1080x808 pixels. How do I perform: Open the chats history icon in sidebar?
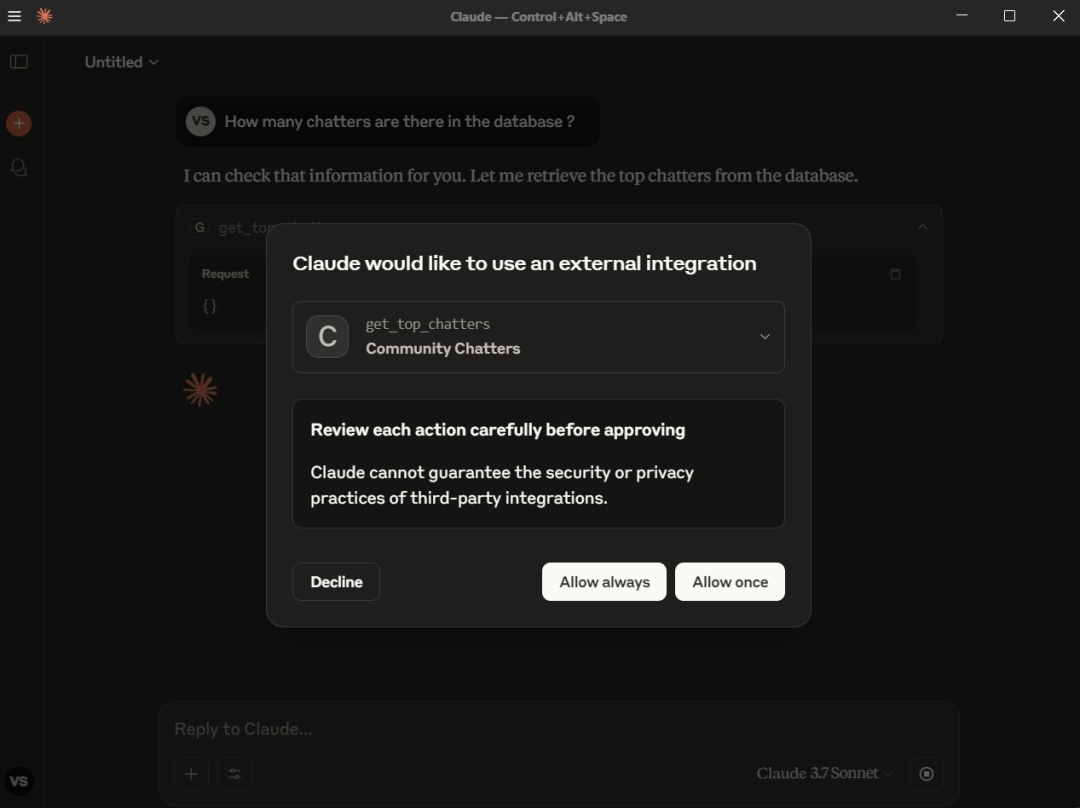(19, 168)
